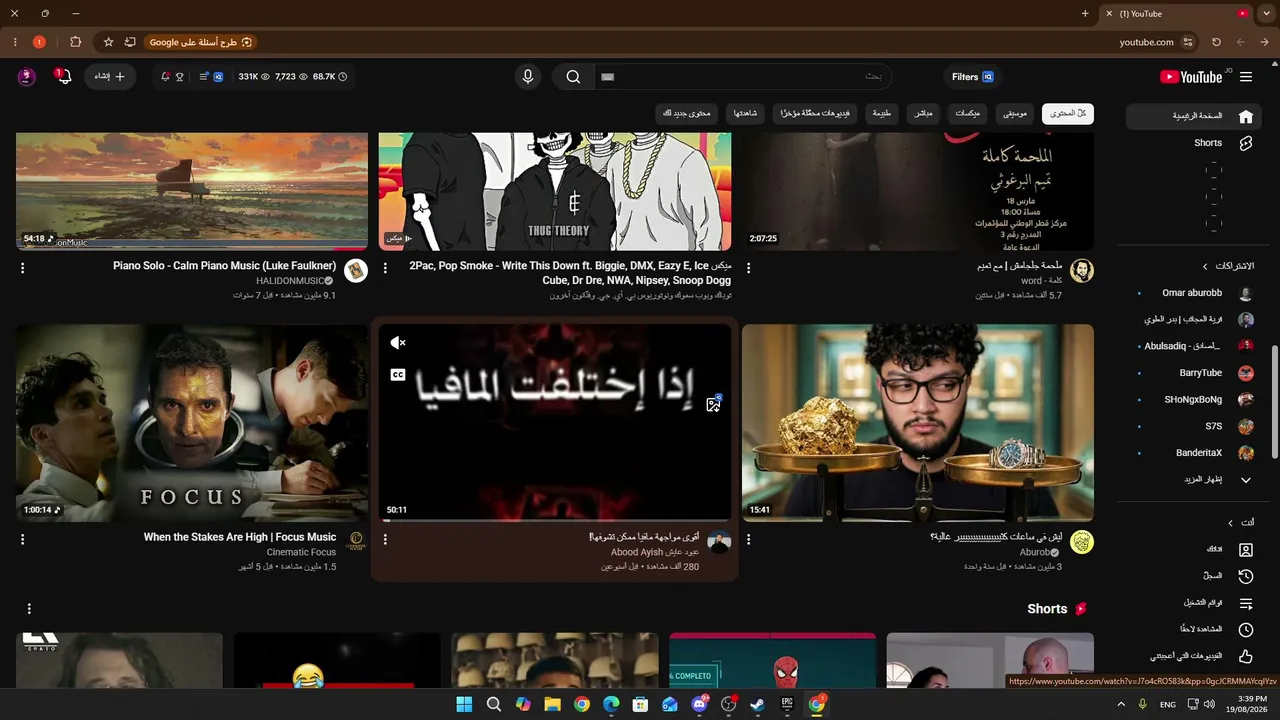This screenshot has height=720, width=1280.
Task: Open the Focus astronaut video thumbnail
Action: 192,423
